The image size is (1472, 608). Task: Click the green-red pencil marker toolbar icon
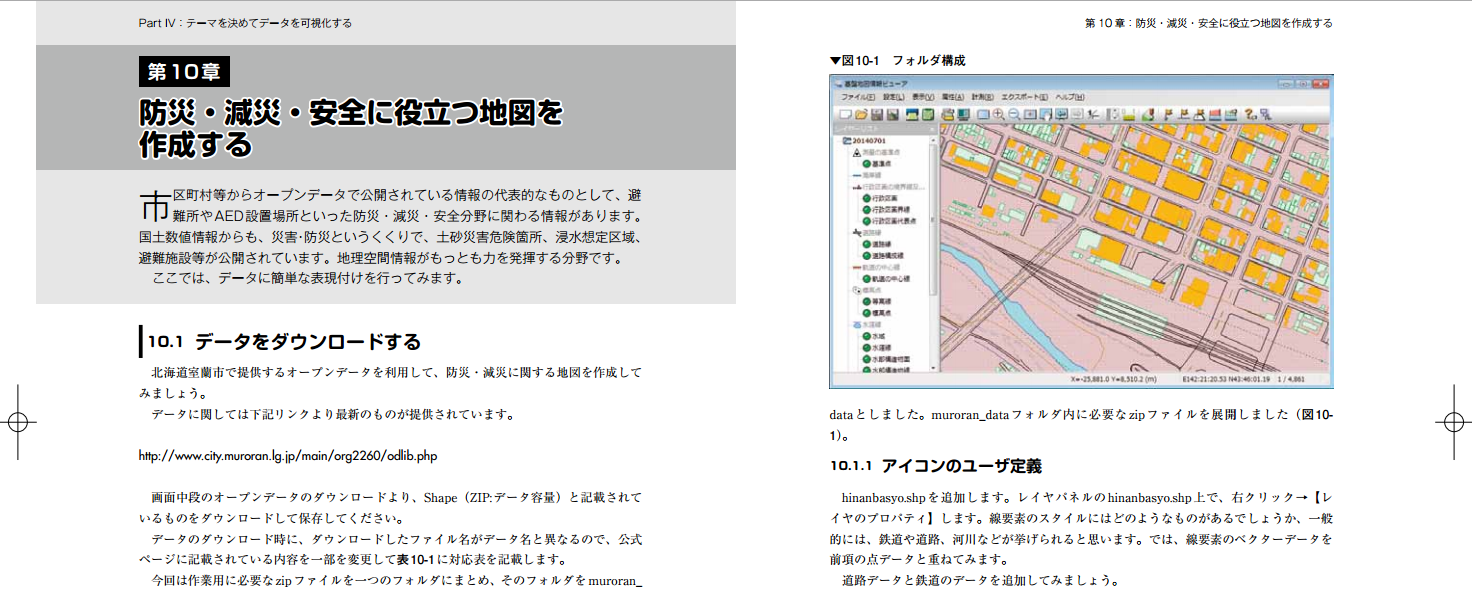tap(1148, 114)
